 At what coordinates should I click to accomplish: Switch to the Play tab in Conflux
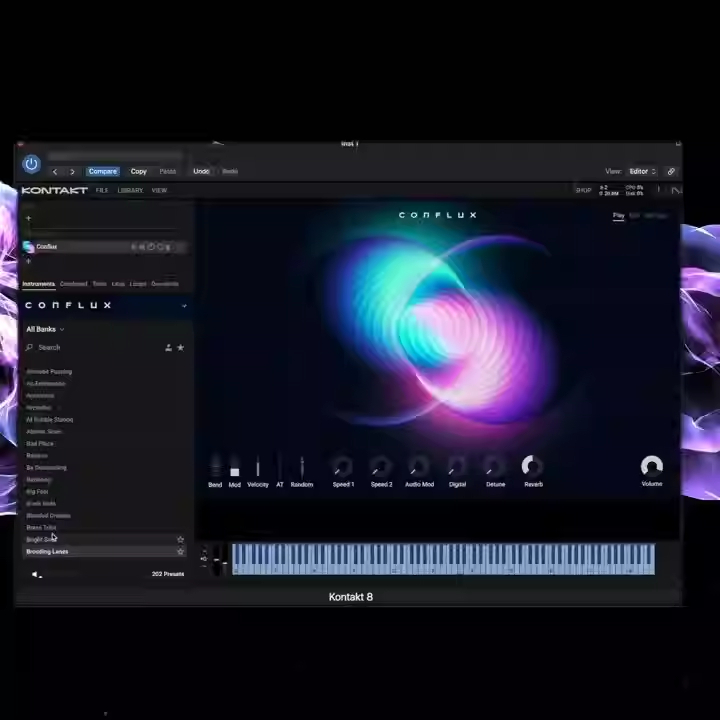(x=619, y=216)
